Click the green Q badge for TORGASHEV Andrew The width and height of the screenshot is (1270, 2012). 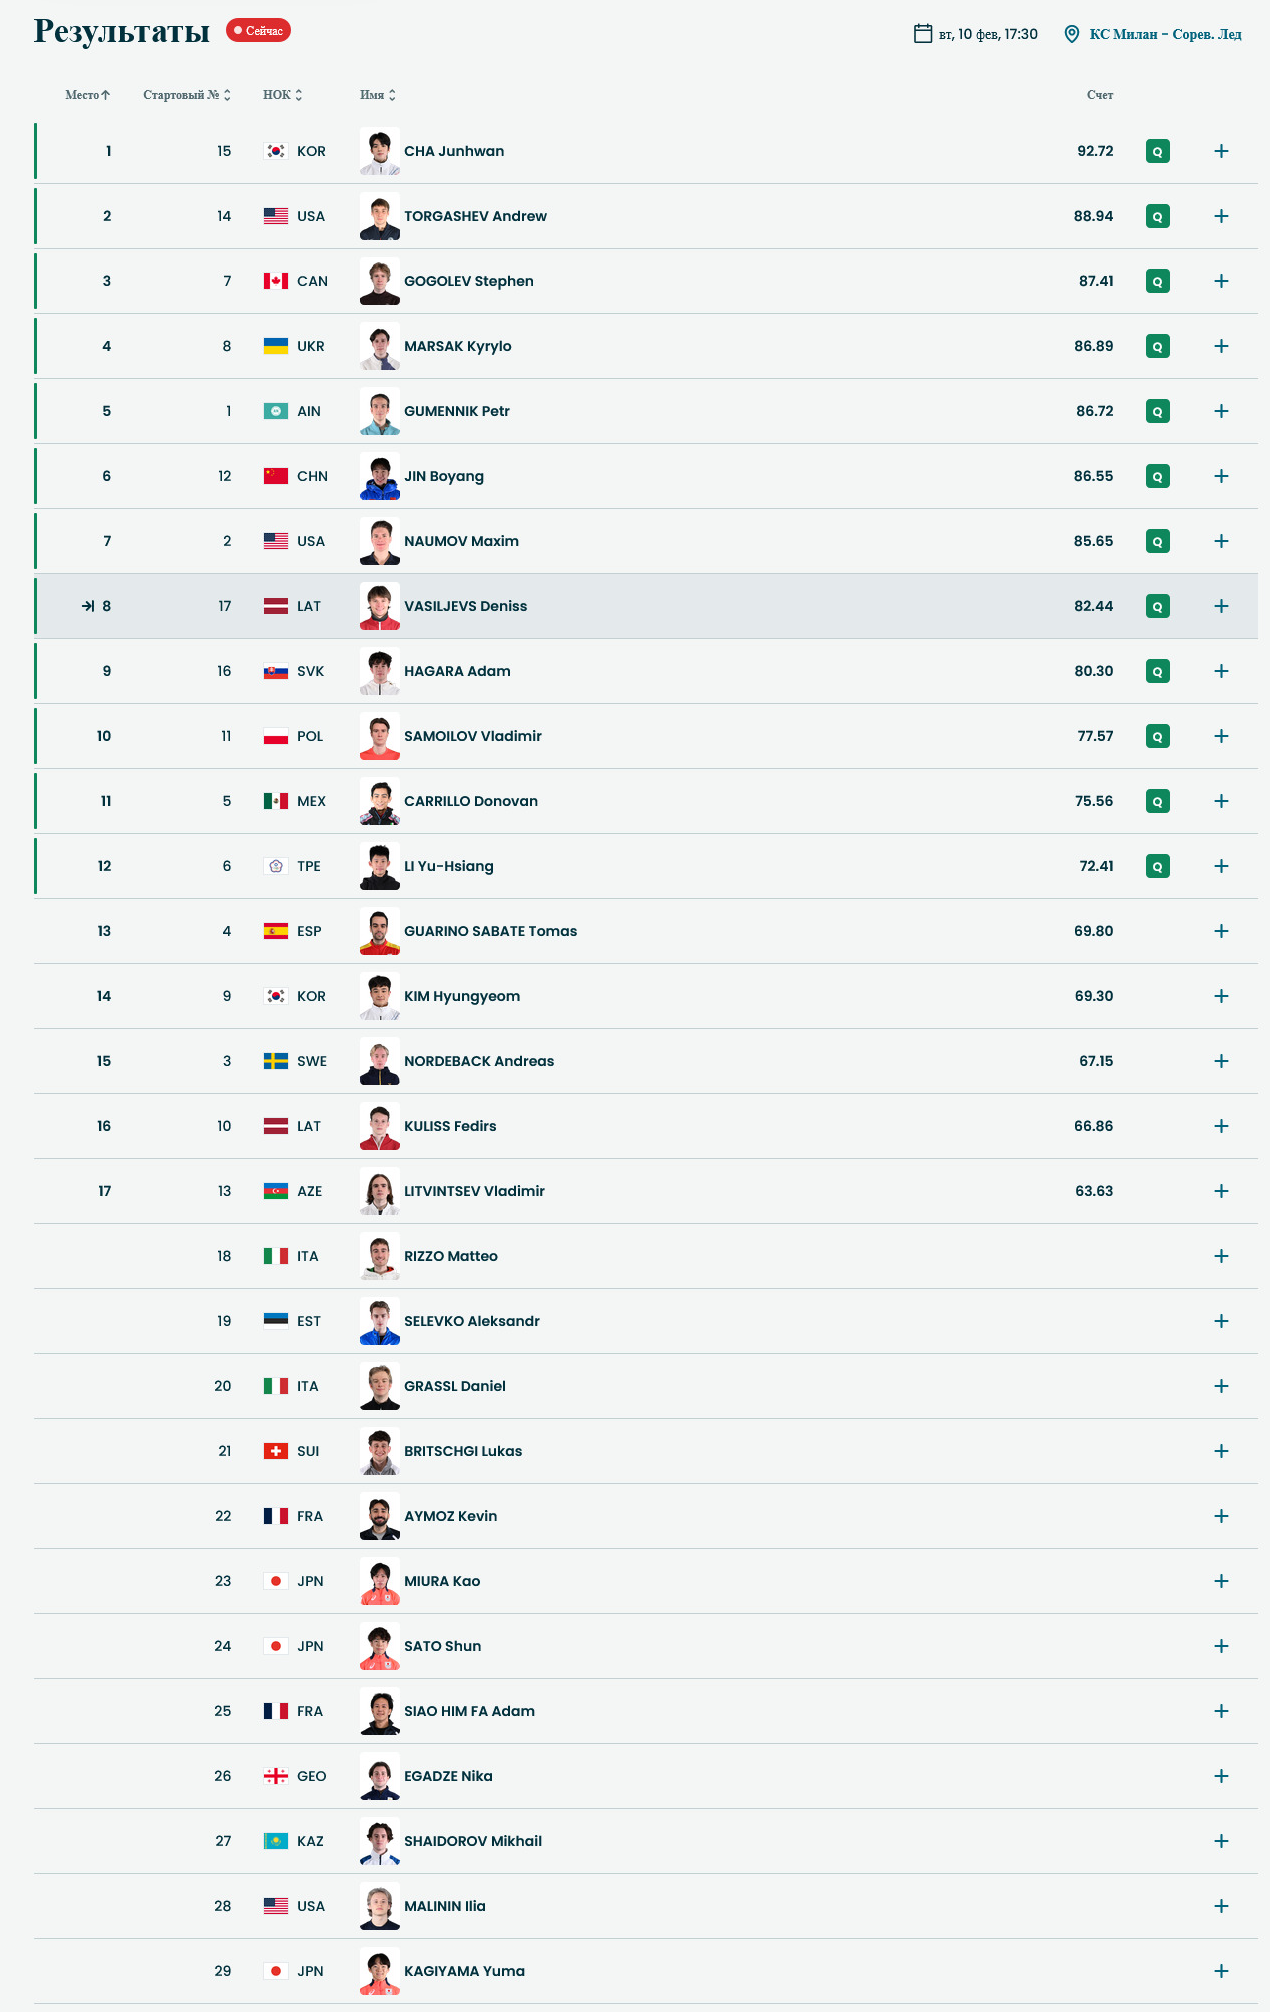[1157, 216]
